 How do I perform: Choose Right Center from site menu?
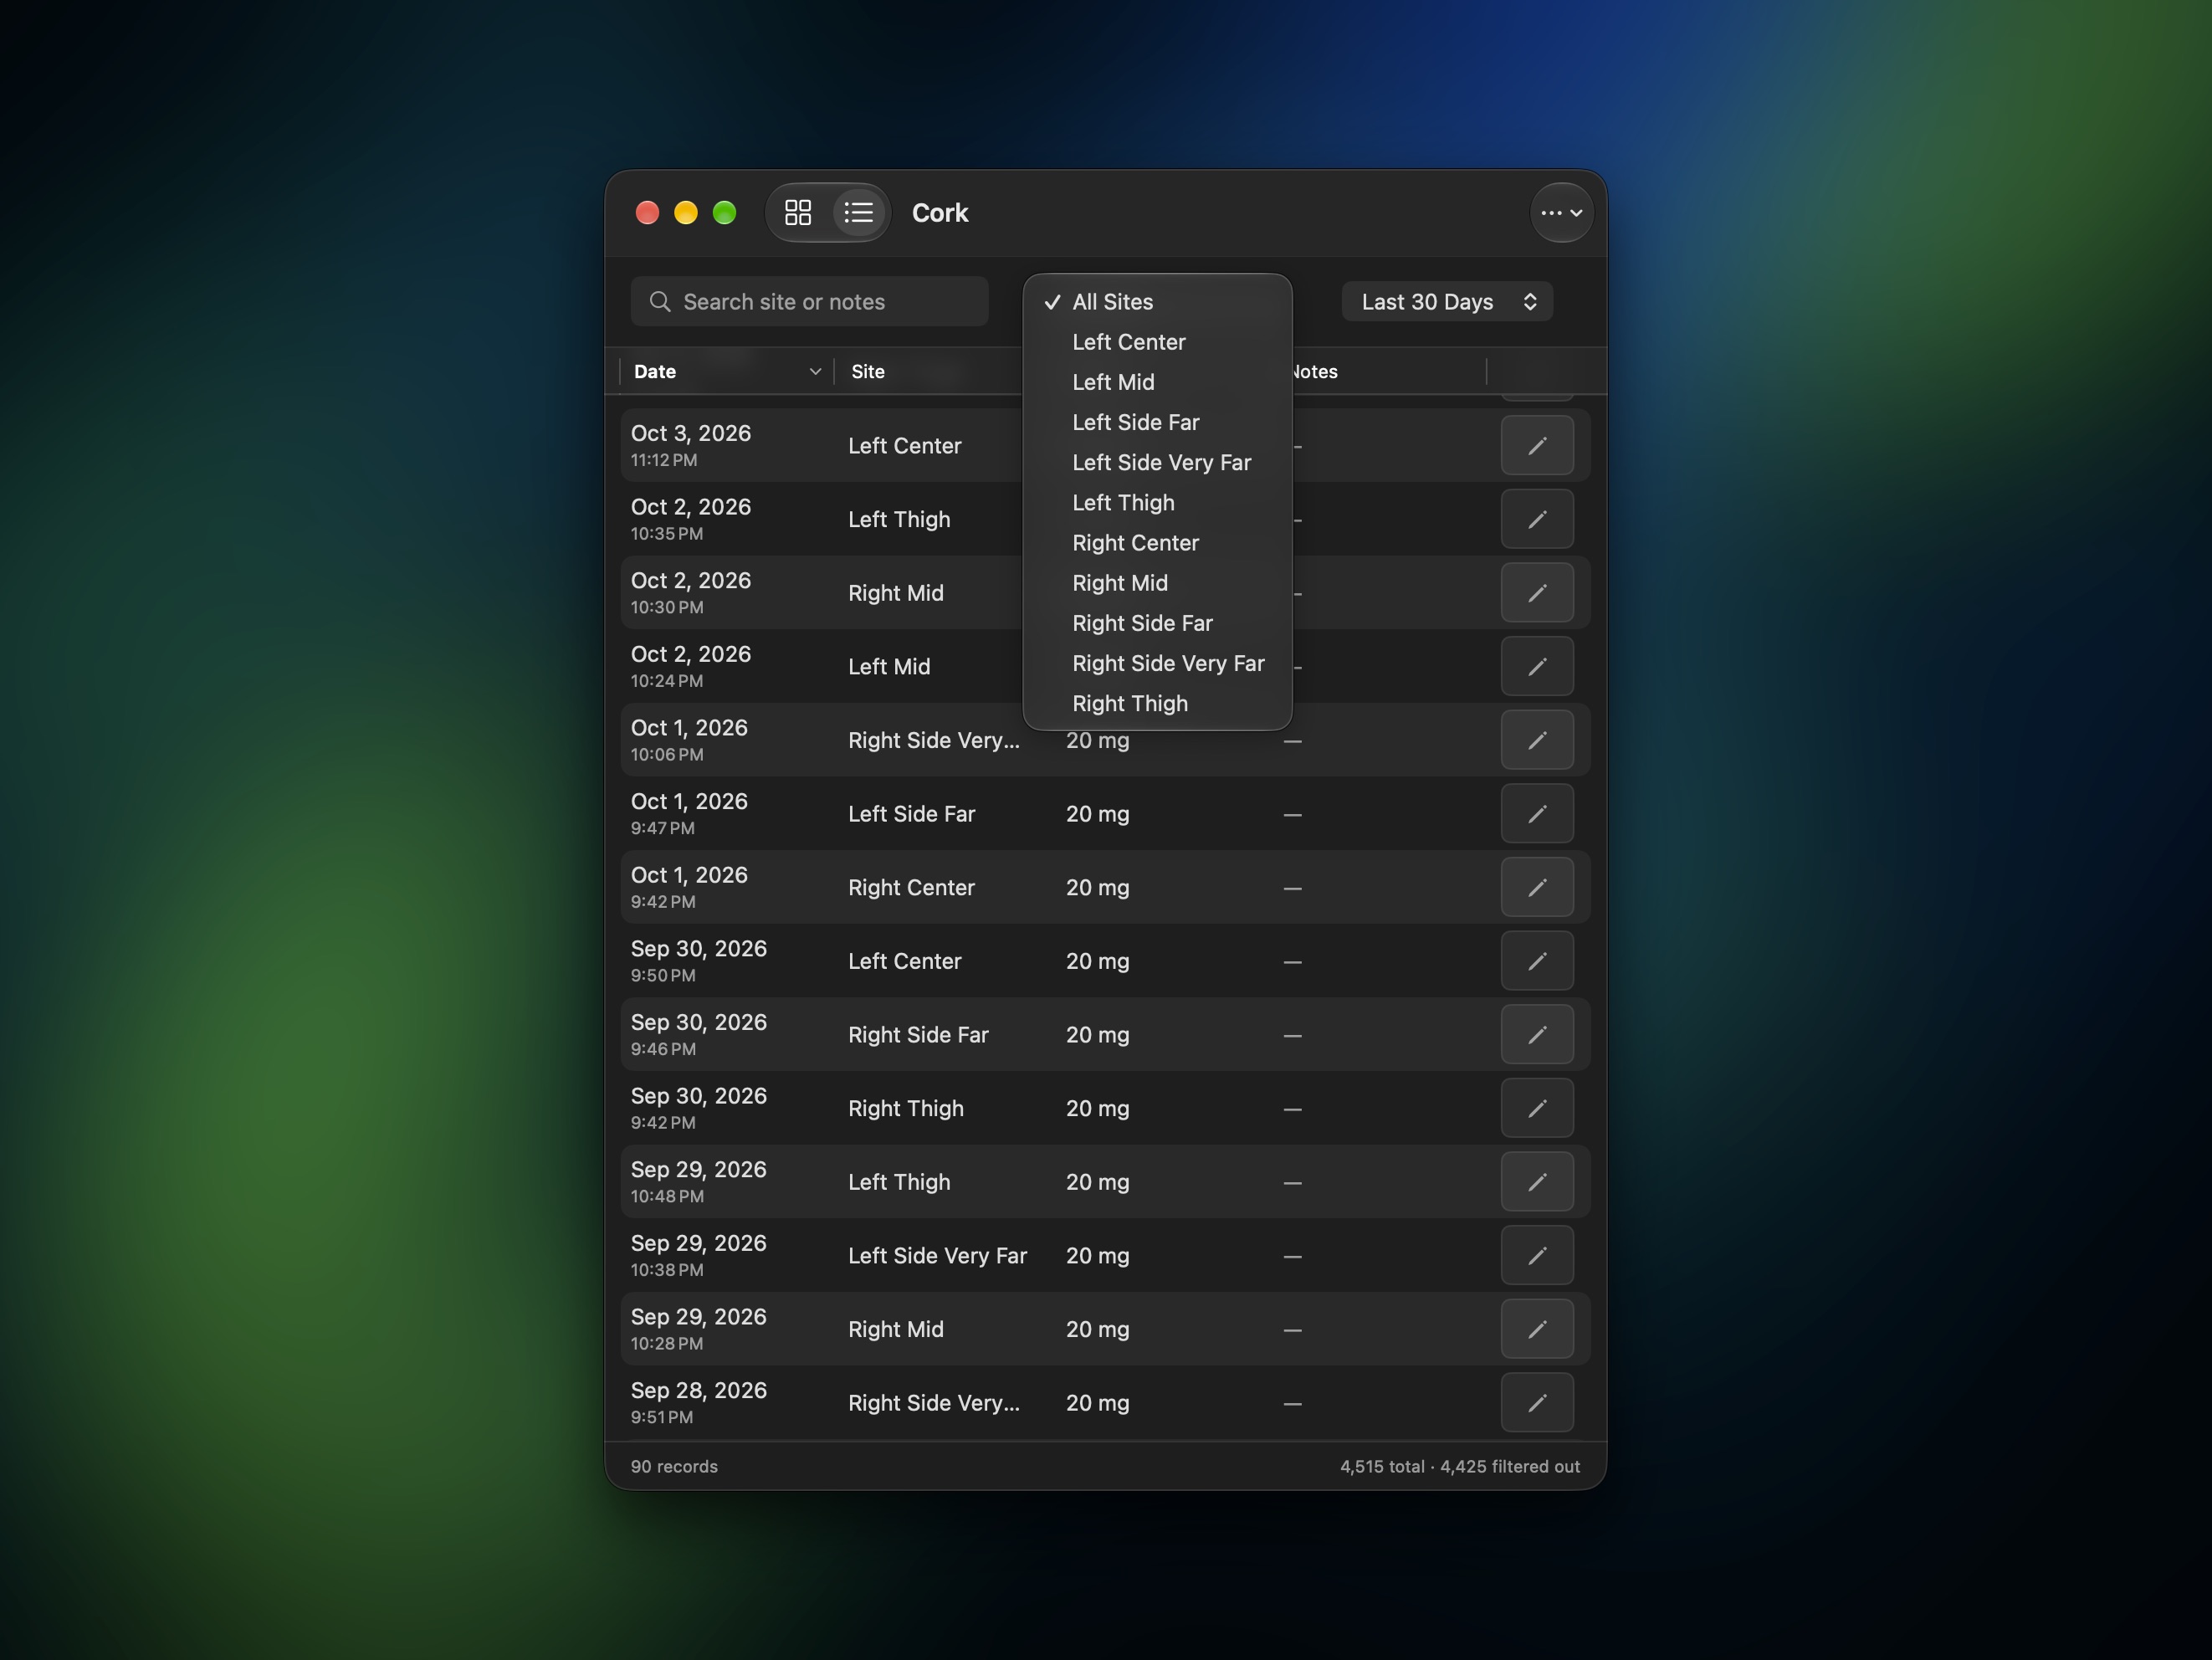pos(1157,543)
